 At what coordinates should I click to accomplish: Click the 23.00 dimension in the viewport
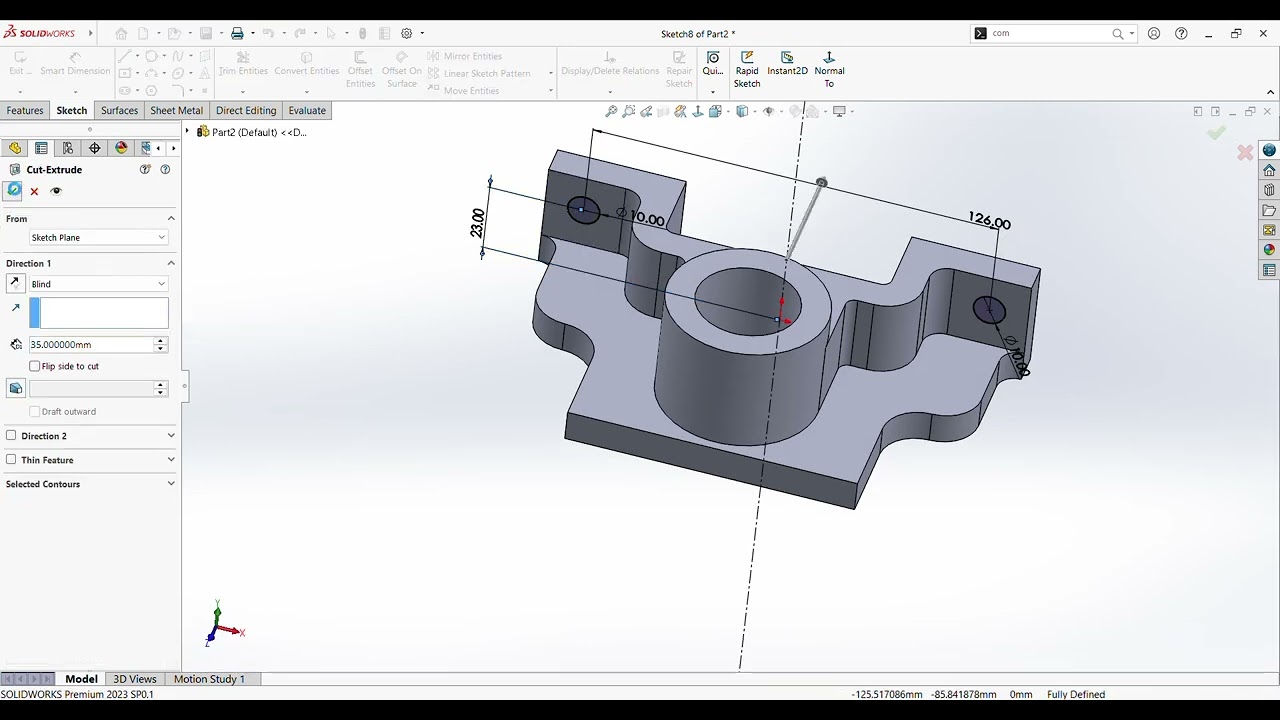click(477, 222)
